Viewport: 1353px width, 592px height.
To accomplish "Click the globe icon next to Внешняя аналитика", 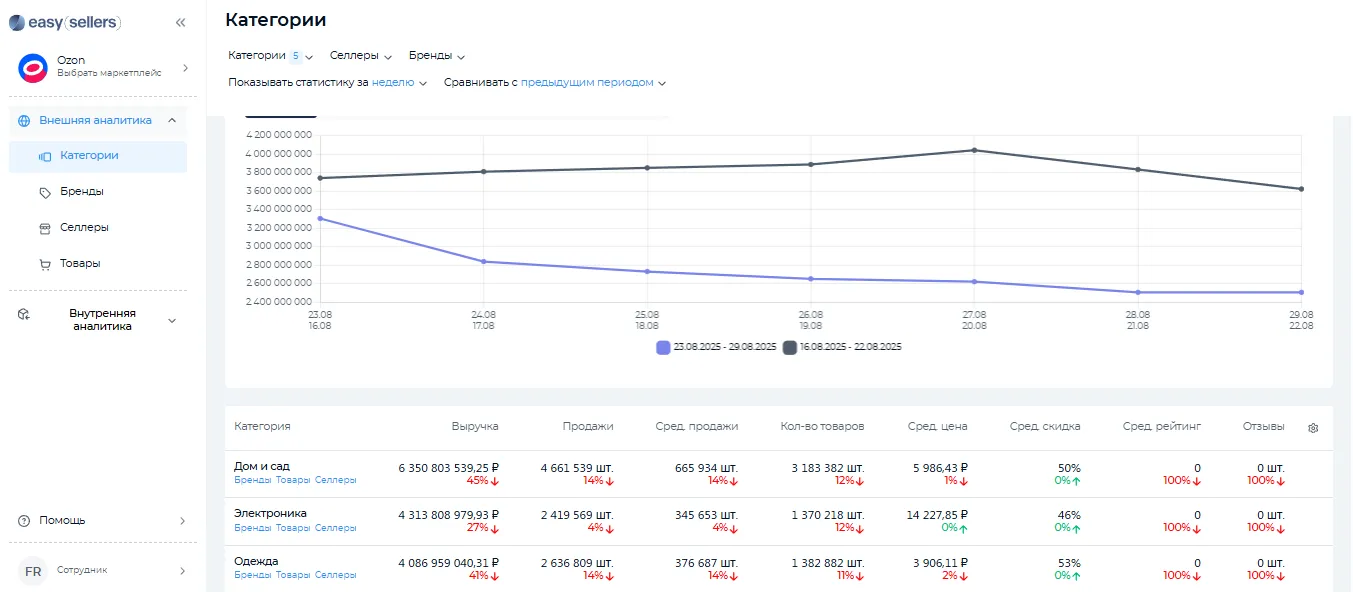I will tap(25, 120).
